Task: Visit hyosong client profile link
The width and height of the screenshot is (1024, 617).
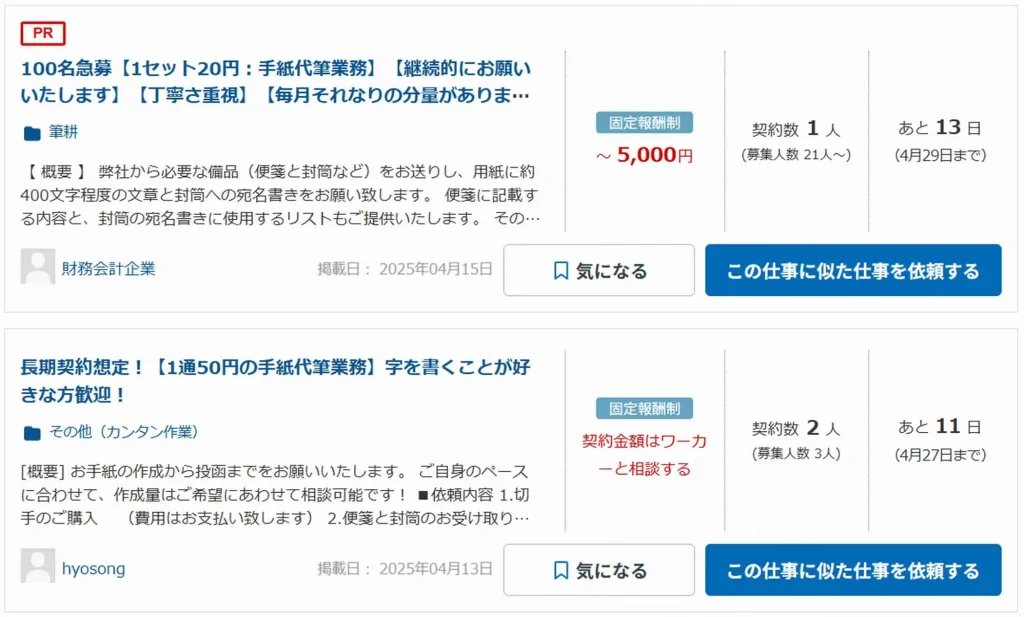Action: 93,569
